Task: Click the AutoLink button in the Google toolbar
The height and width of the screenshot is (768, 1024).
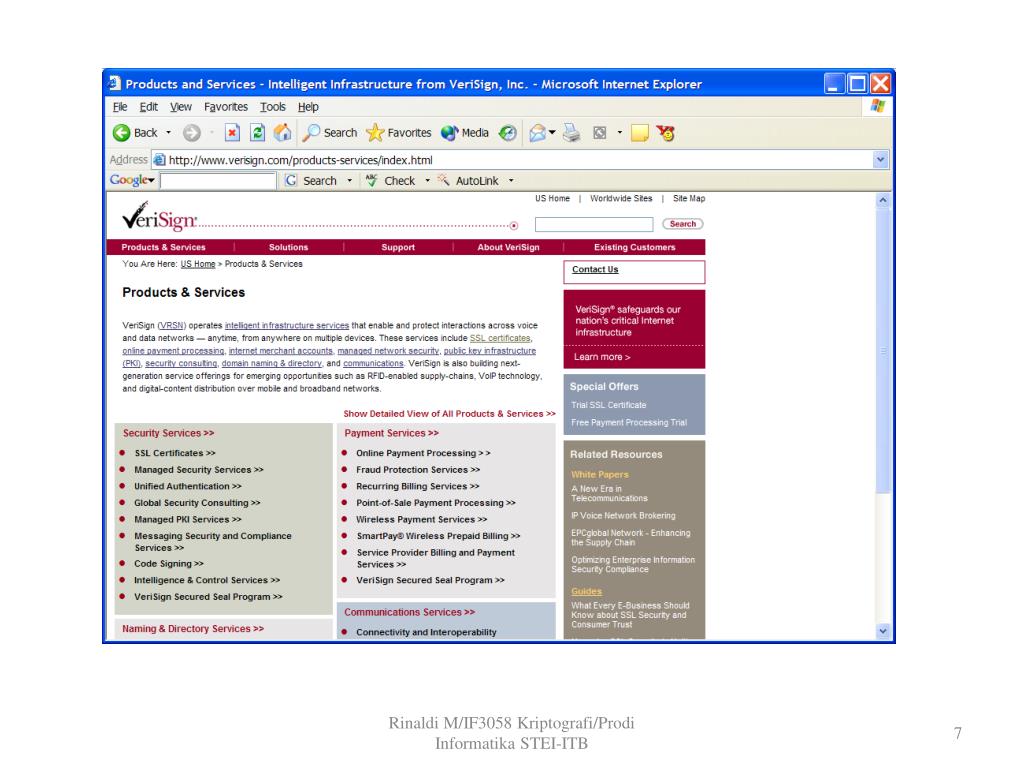Action: 468,181
